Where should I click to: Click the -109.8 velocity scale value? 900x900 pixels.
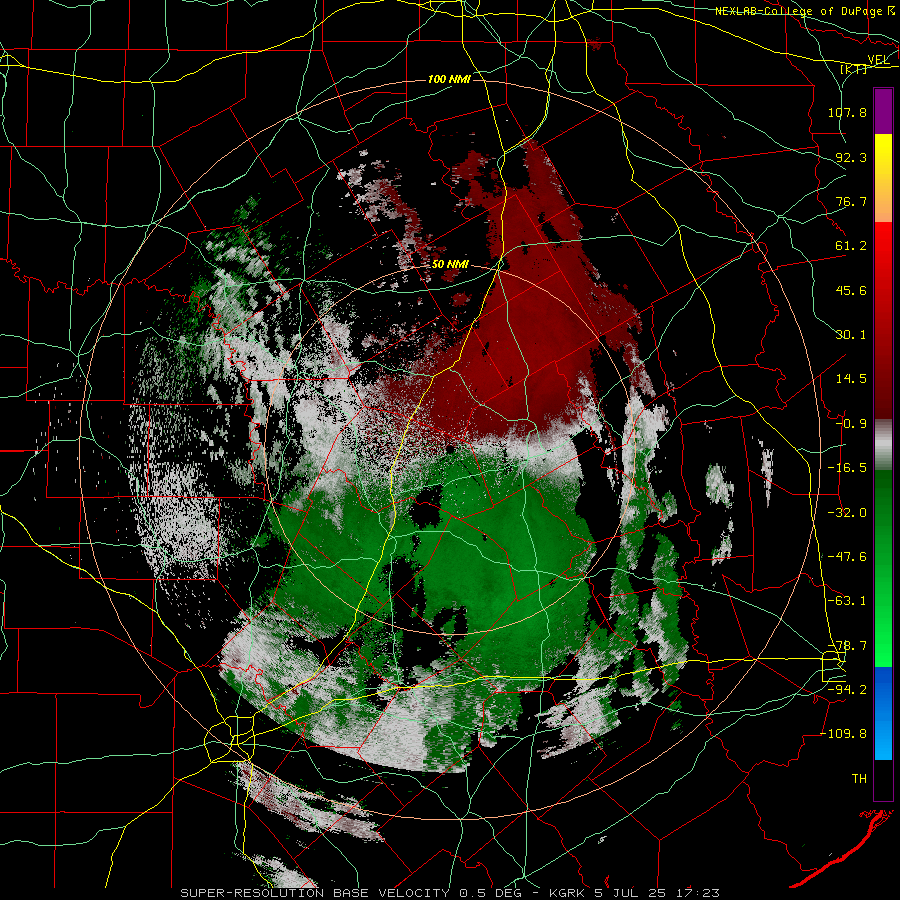coord(844,734)
